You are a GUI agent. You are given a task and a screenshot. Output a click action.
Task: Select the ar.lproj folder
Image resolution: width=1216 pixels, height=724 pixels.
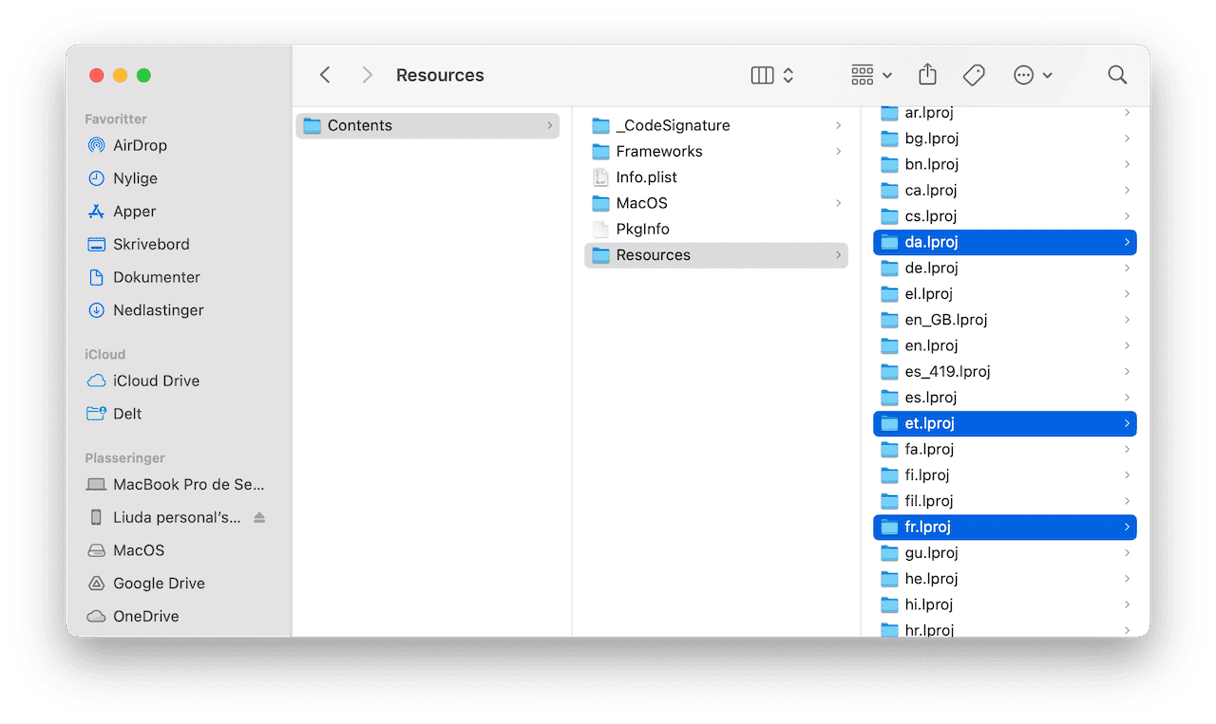[x=1005, y=113]
